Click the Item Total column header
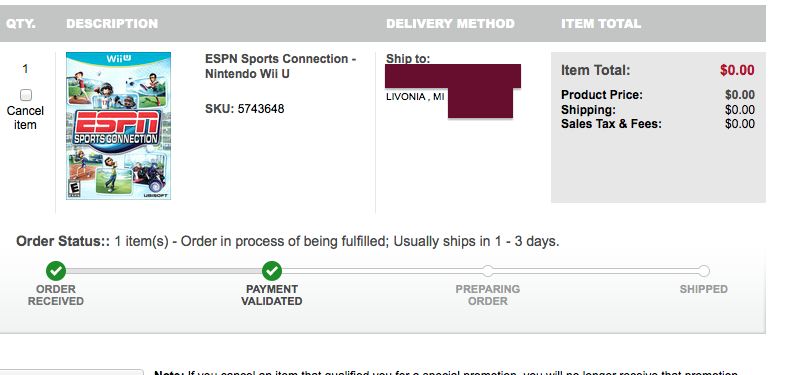This screenshot has height=375, width=786. pyautogui.click(x=601, y=24)
